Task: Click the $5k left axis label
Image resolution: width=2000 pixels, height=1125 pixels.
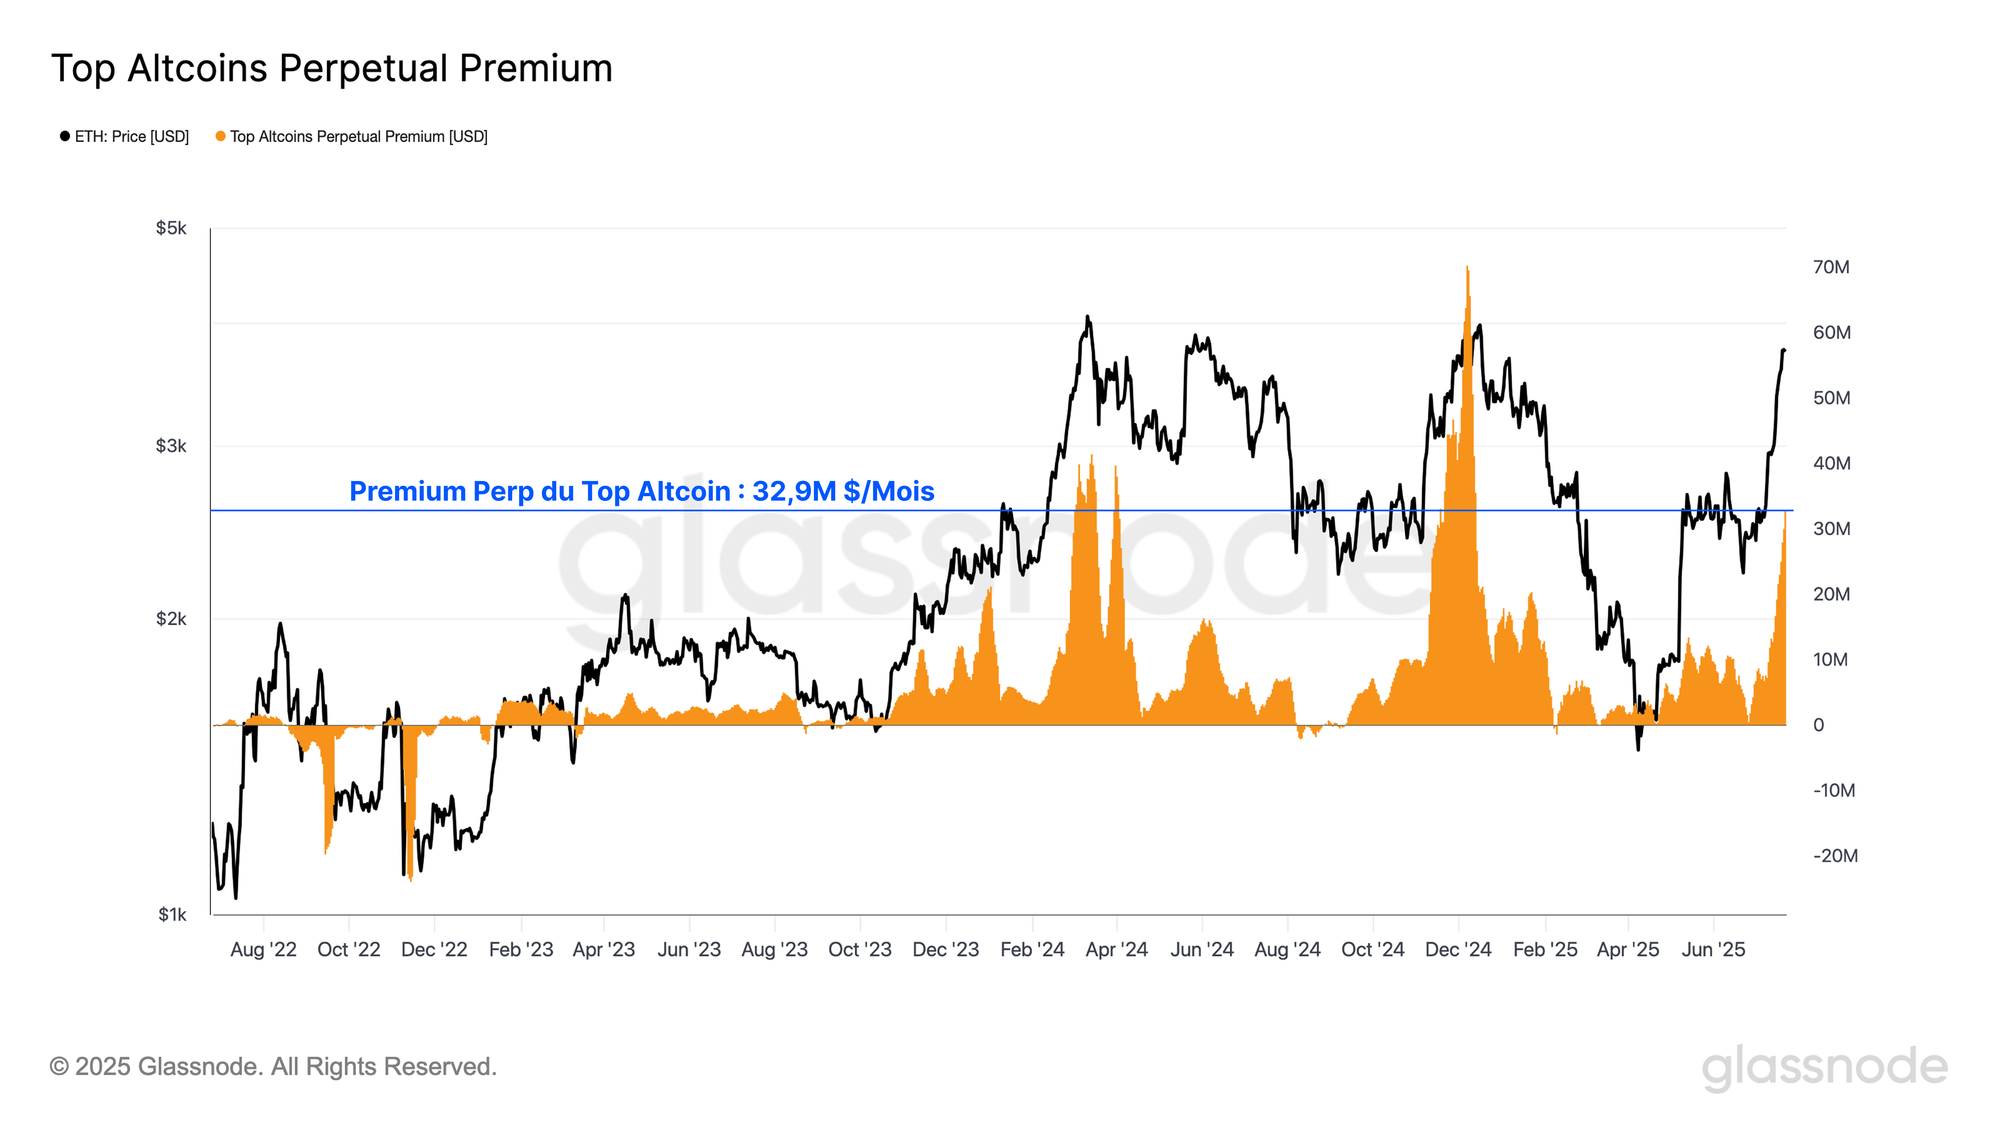Action: point(171,228)
